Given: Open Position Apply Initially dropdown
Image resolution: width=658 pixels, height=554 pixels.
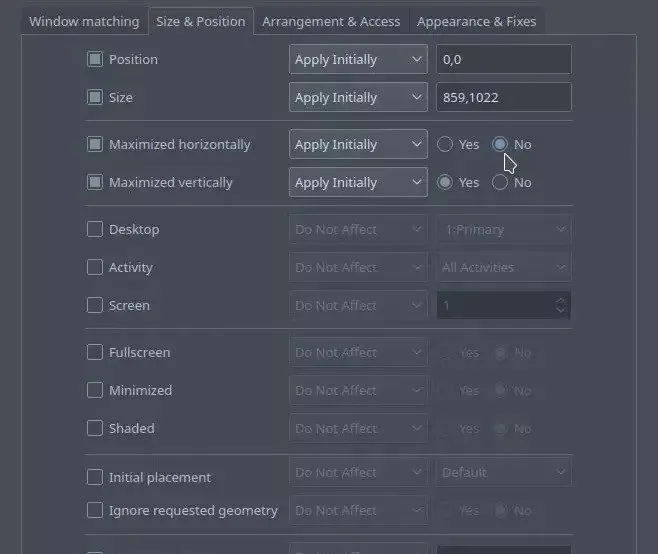Looking at the screenshot, I should coord(358,59).
